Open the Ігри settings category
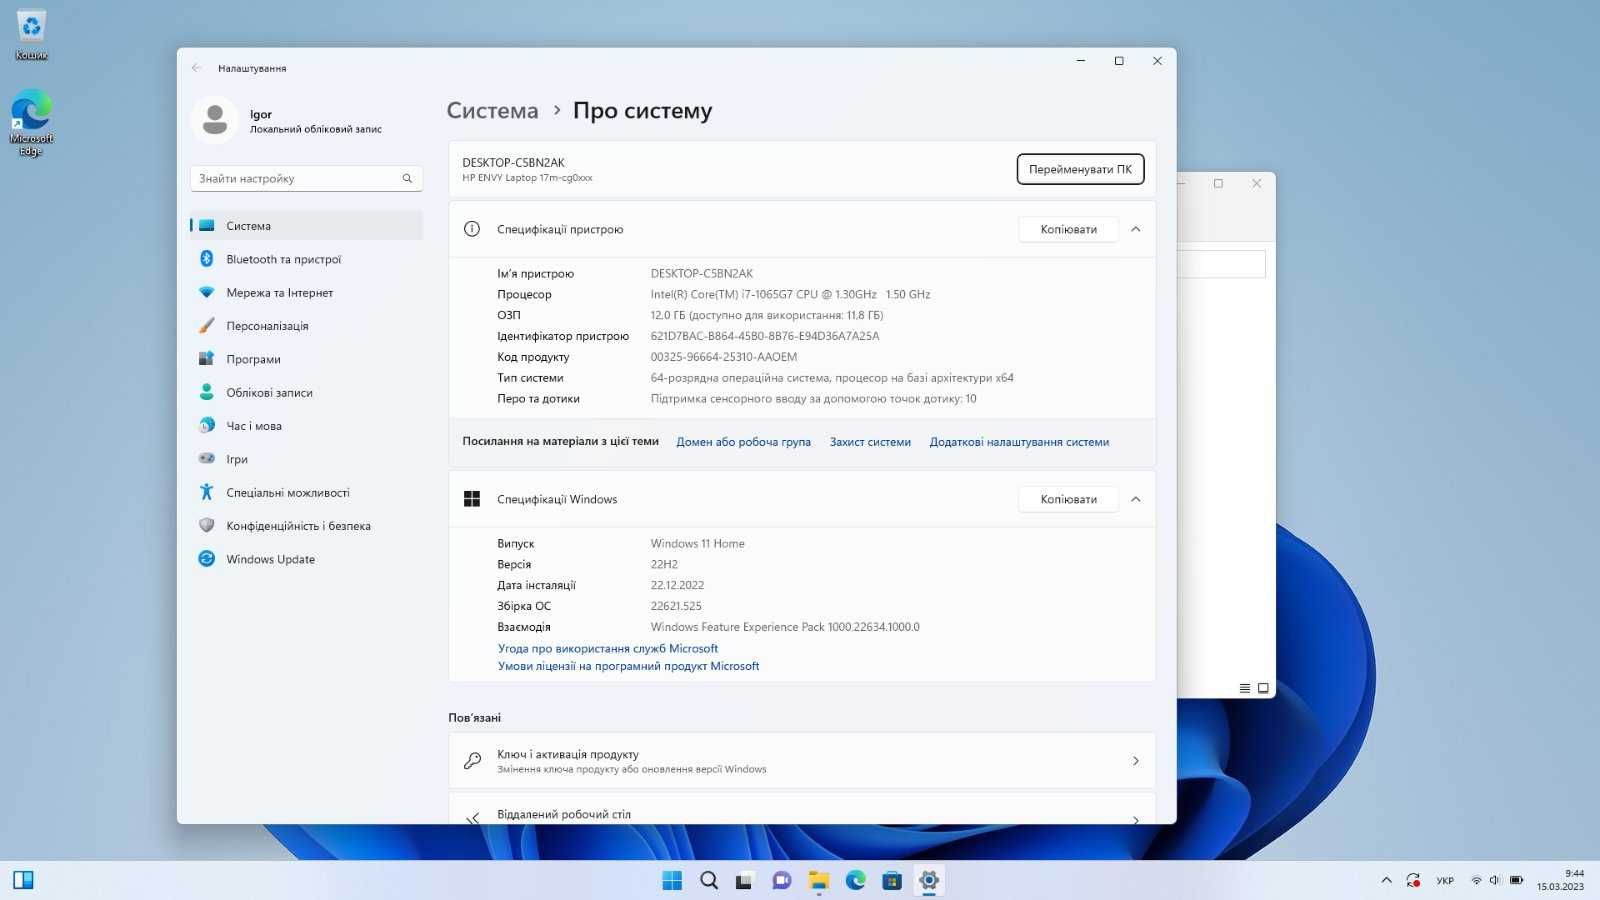1600x900 pixels. [x=306, y=459]
